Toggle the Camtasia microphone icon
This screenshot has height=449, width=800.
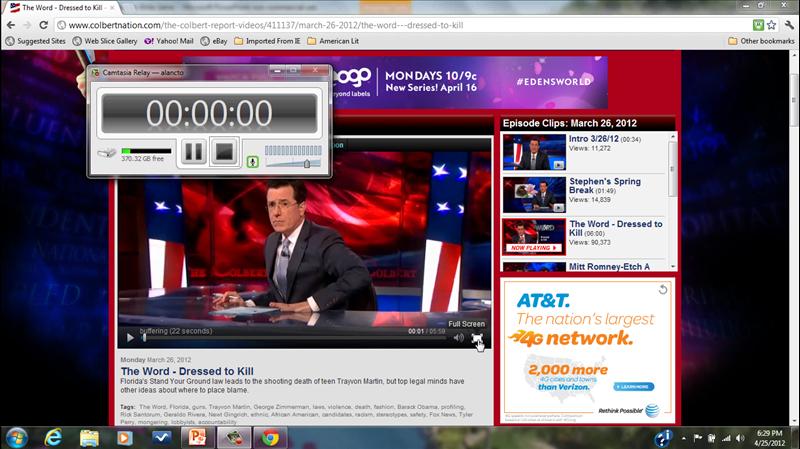pyautogui.click(x=252, y=162)
